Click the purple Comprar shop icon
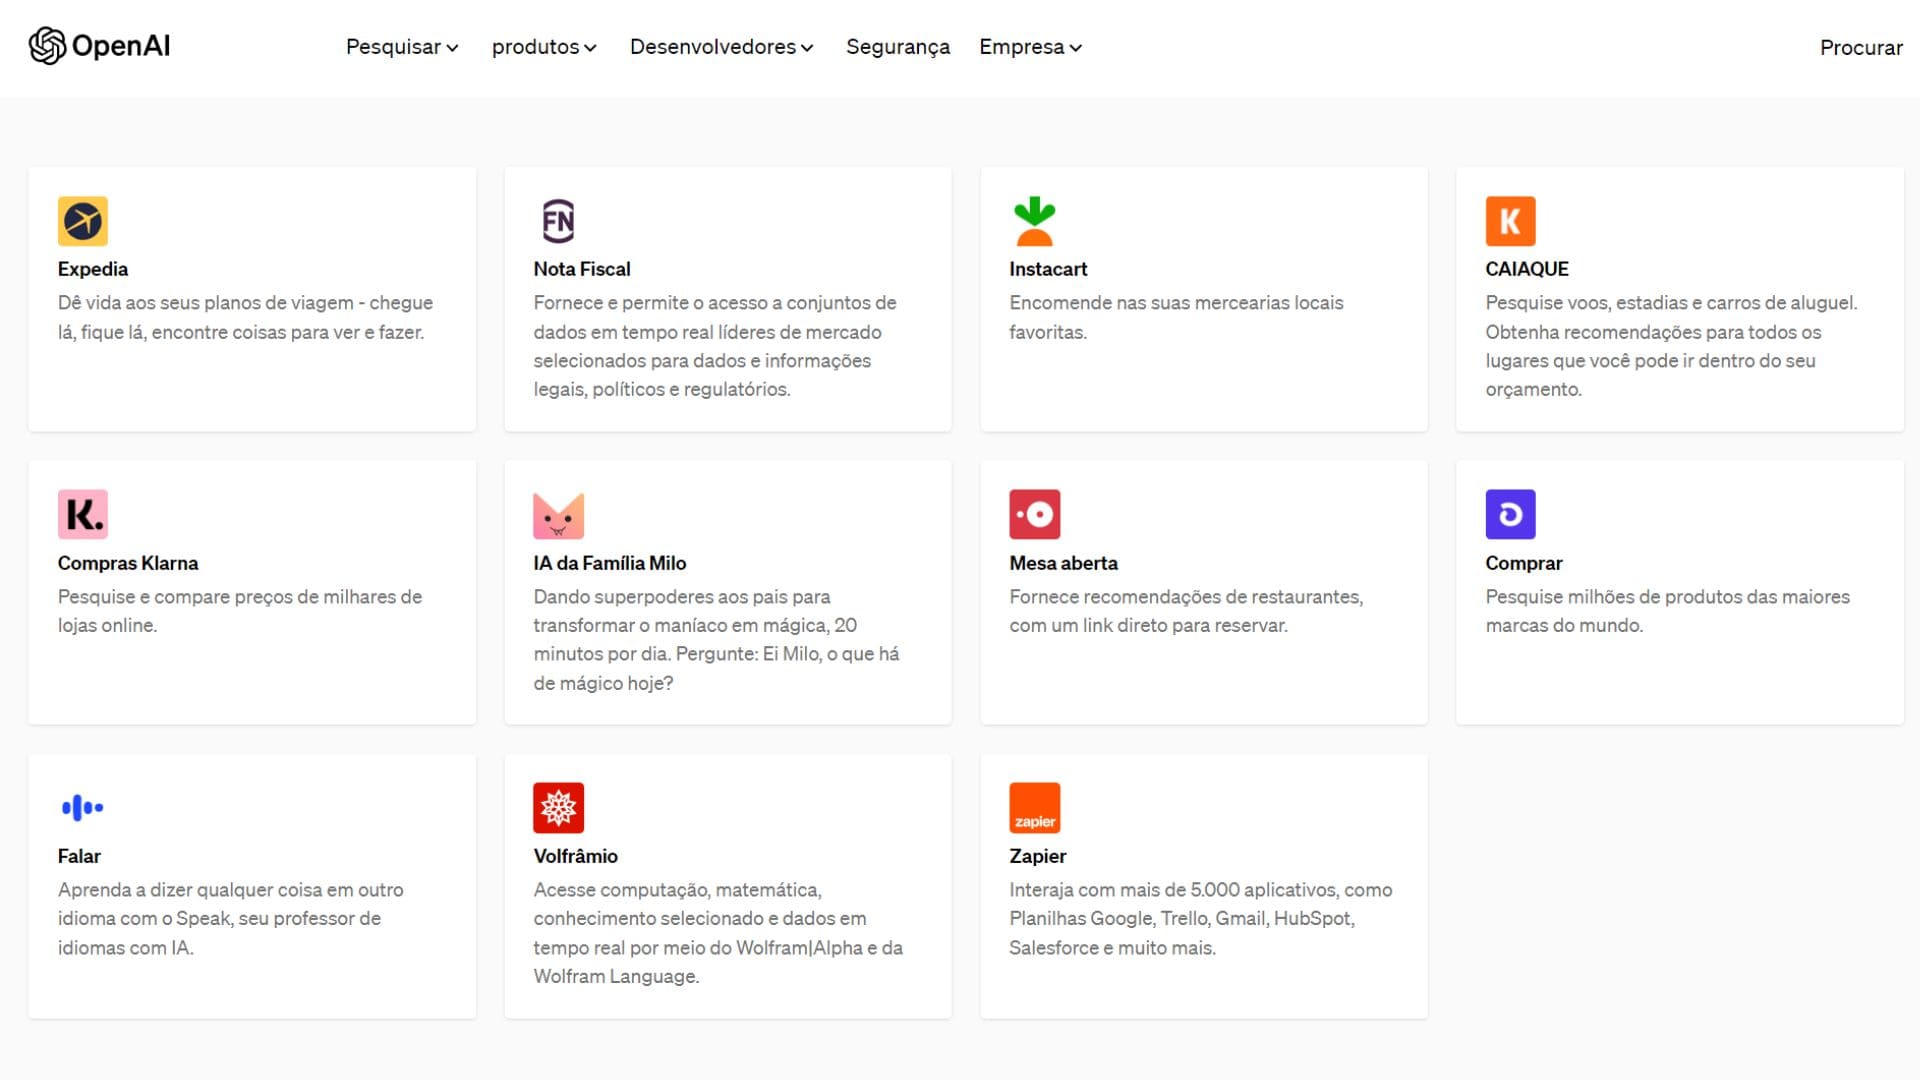The height and width of the screenshot is (1080, 1920). (1510, 514)
